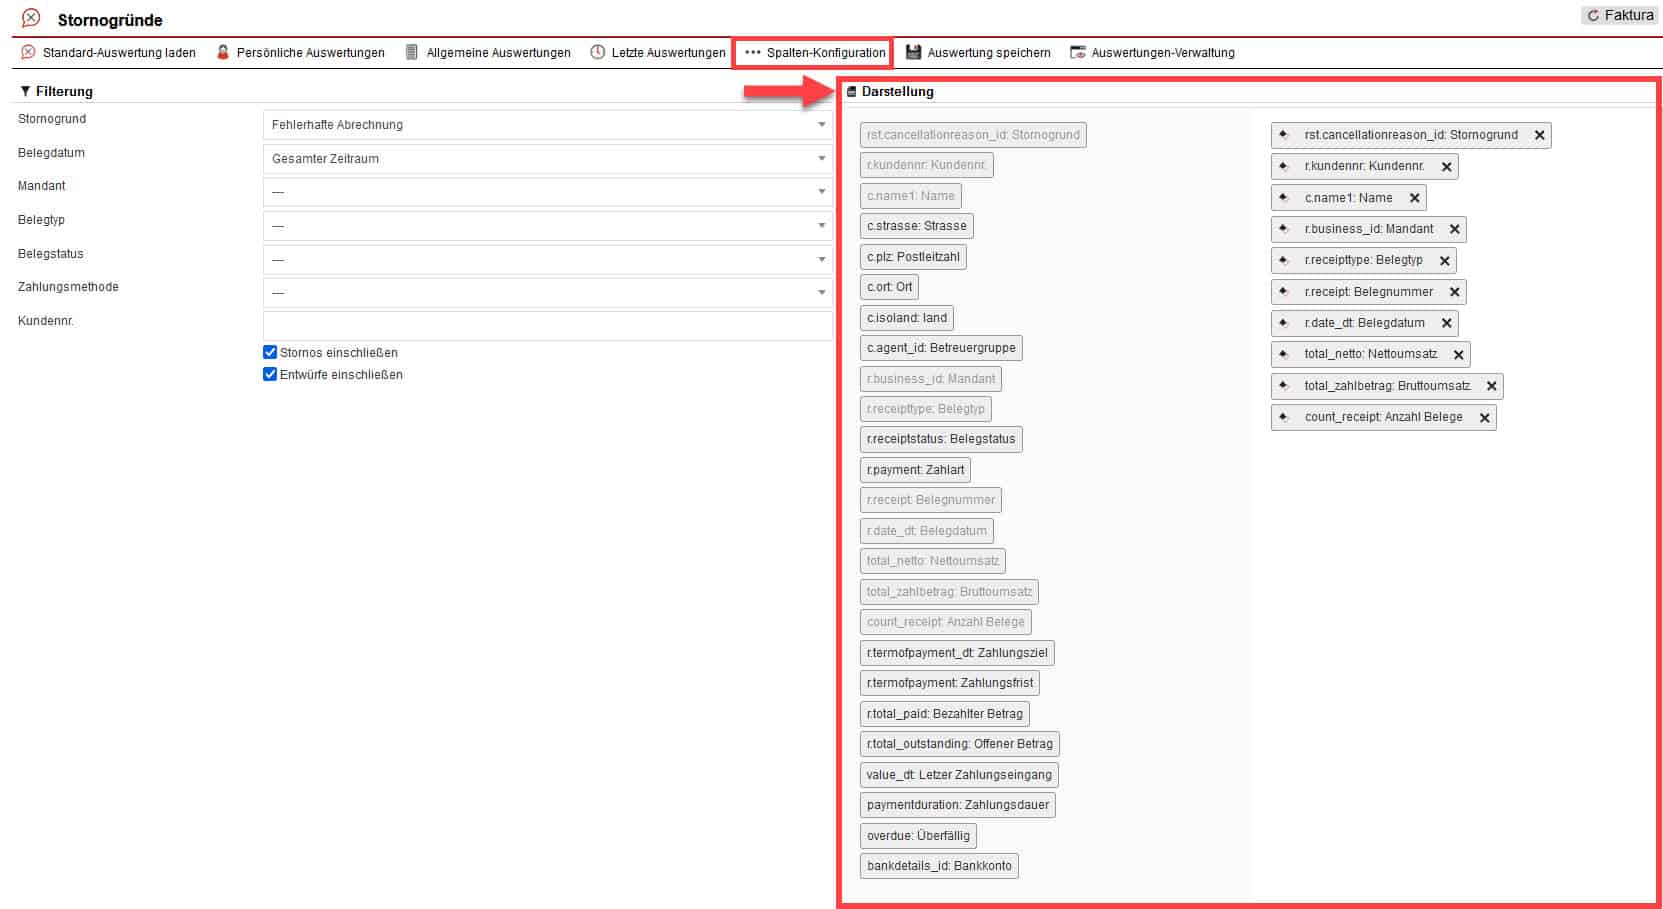Image resolution: width=1663 pixels, height=909 pixels.
Task: Click the clock icon for Letzte Auswertungen
Action: tap(598, 52)
